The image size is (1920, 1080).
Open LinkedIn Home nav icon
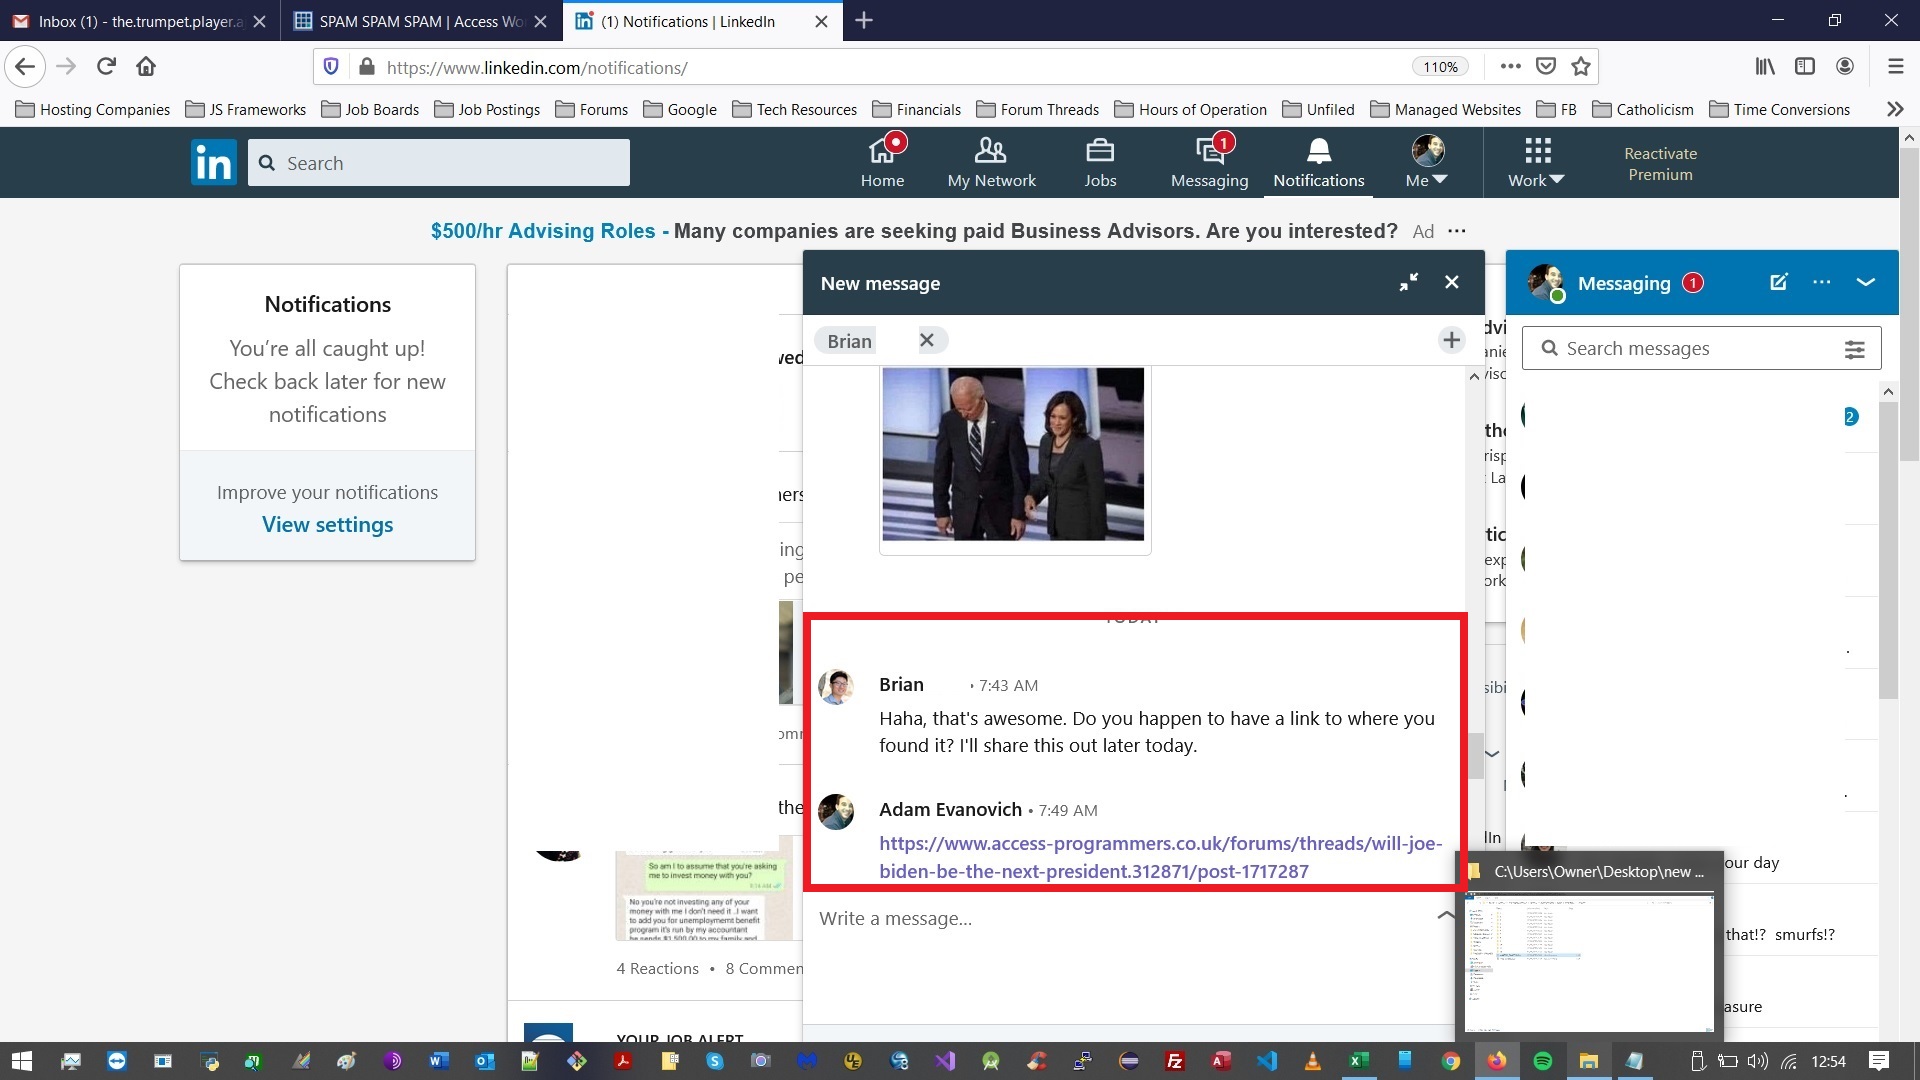(x=882, y=162)
